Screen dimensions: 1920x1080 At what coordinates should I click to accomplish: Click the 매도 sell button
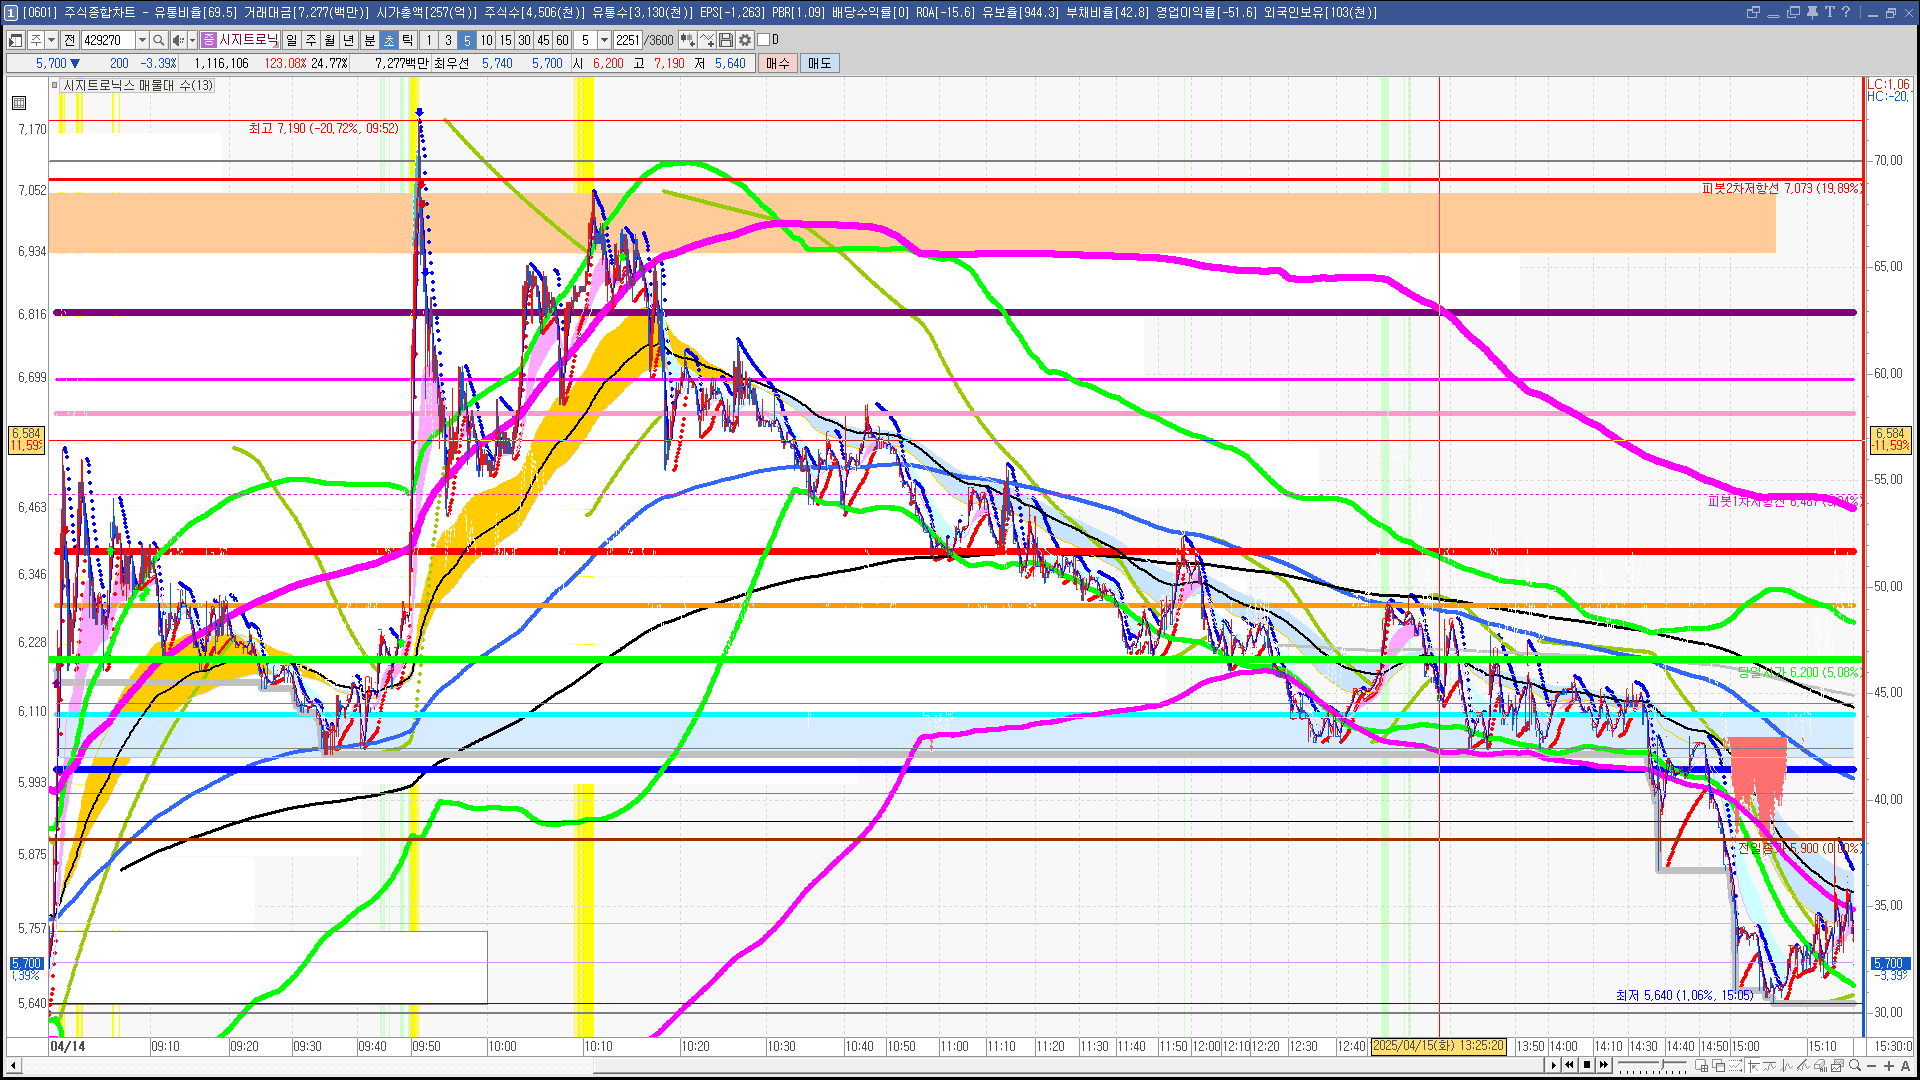(x=820, y=63)
